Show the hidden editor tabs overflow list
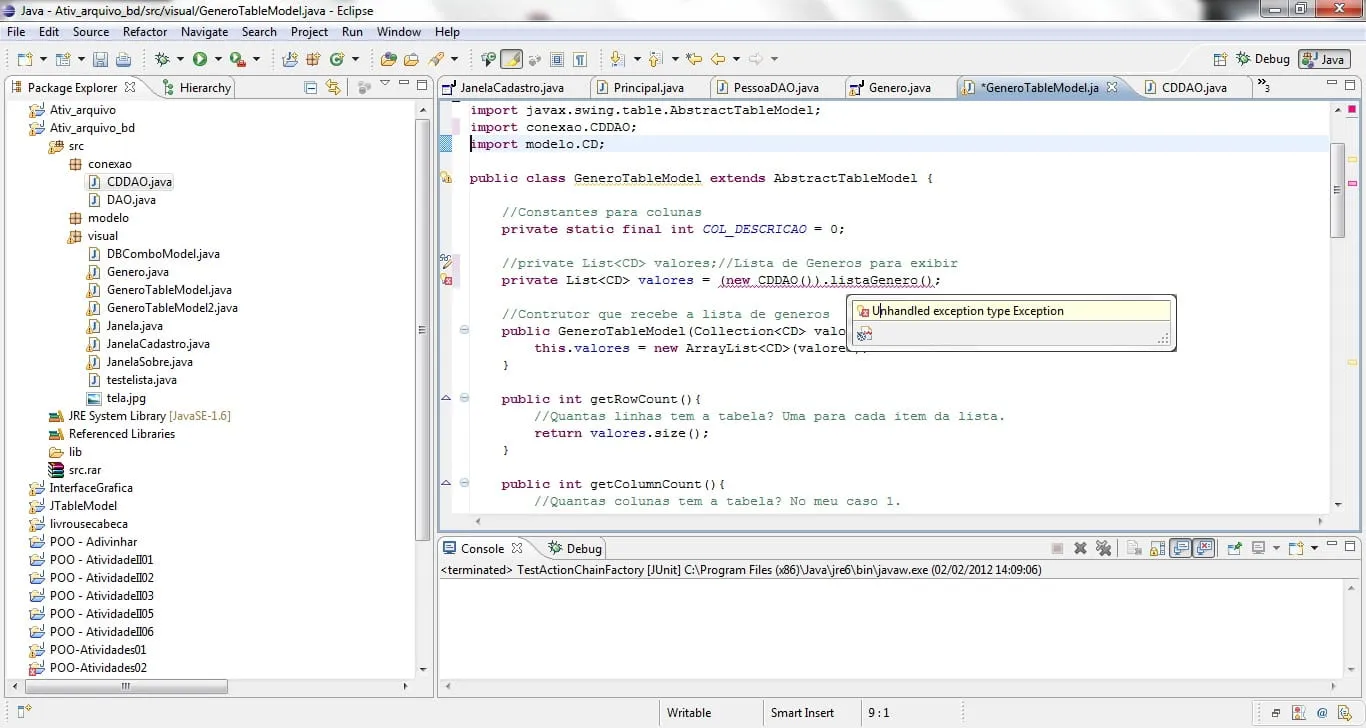Image resolution: width=1366 pixels, height=728 pixels. pyautogui.click(x=1262, y=87)
